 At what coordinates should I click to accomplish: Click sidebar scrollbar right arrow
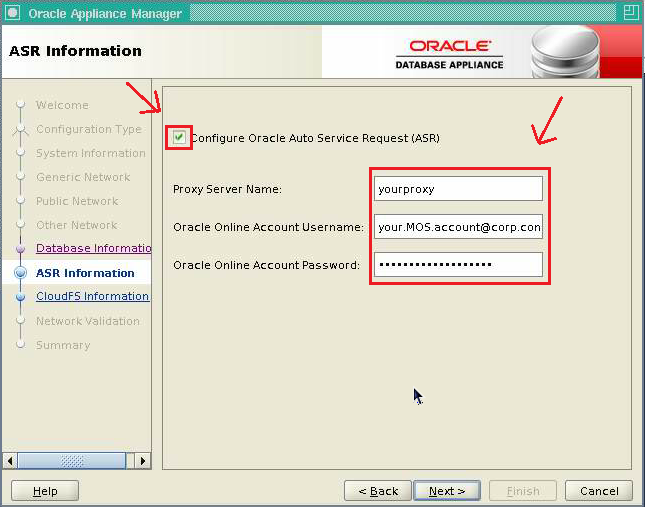point(143,461)
